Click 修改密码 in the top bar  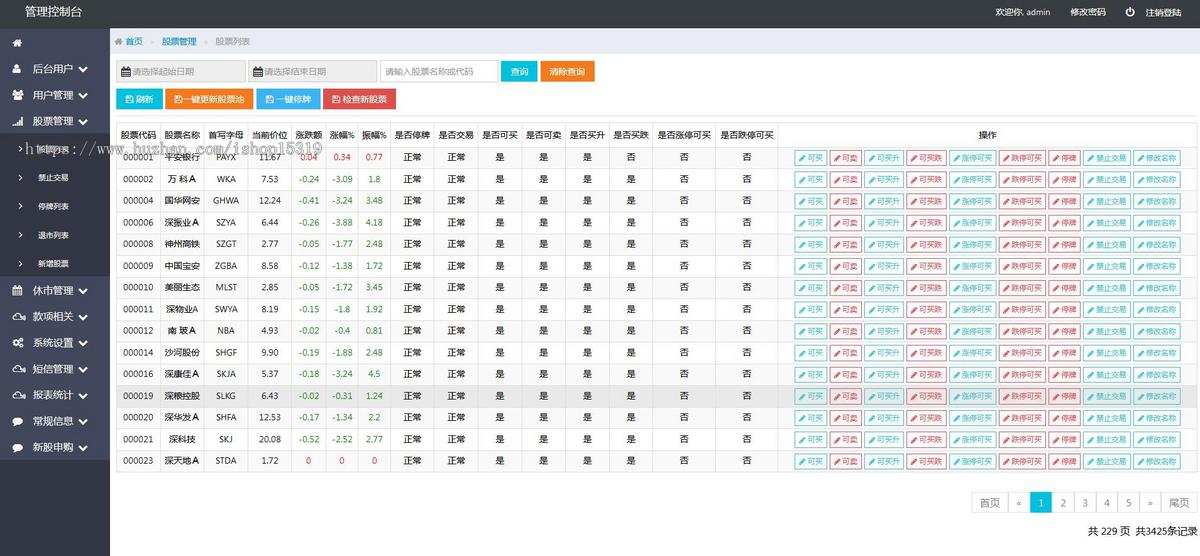[x=1088, y=12]
